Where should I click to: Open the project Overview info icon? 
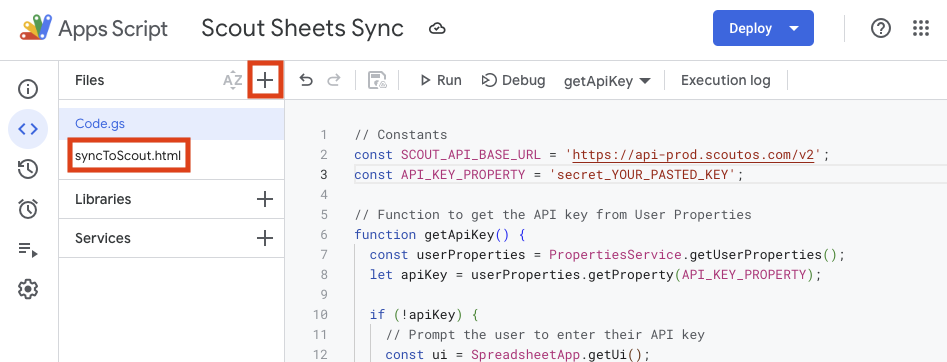[x=28, y=89]
